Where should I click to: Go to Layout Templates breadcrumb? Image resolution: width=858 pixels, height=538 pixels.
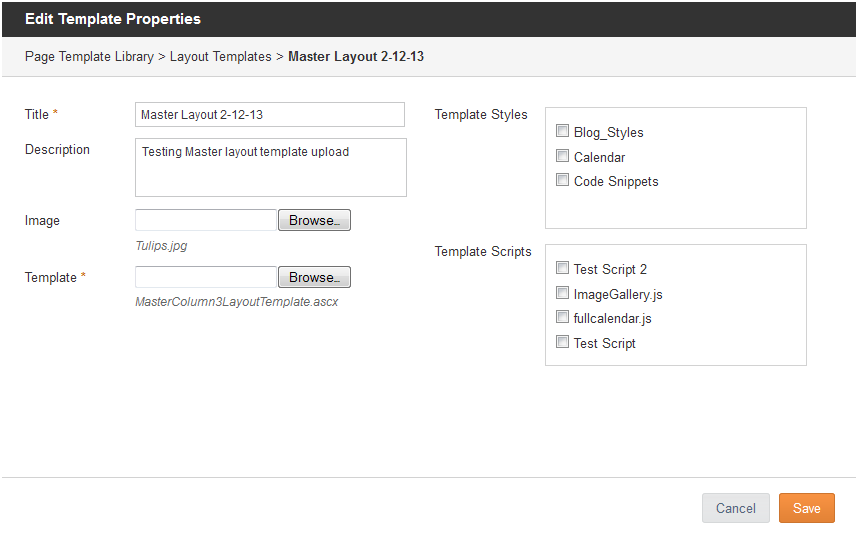coord(221,56)
